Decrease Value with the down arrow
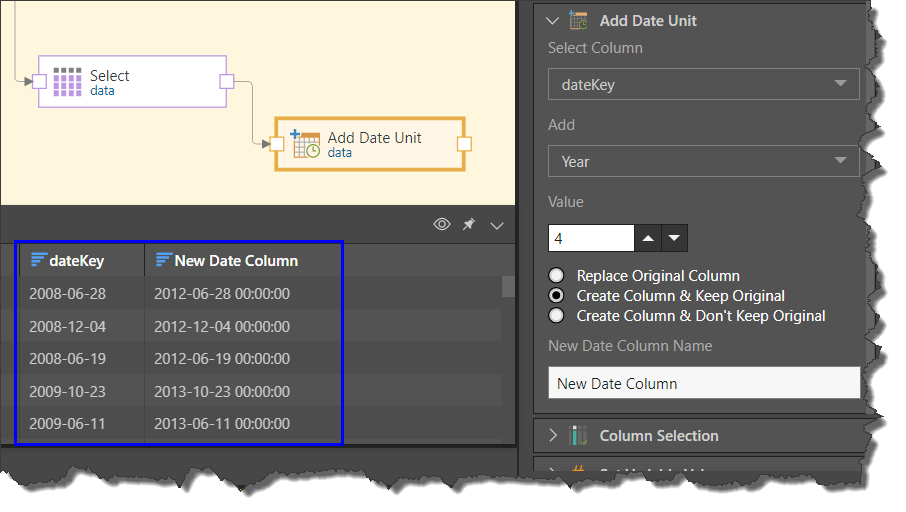Screen dimensions: 906x512 pyautogui.click(x=675, y=238)
